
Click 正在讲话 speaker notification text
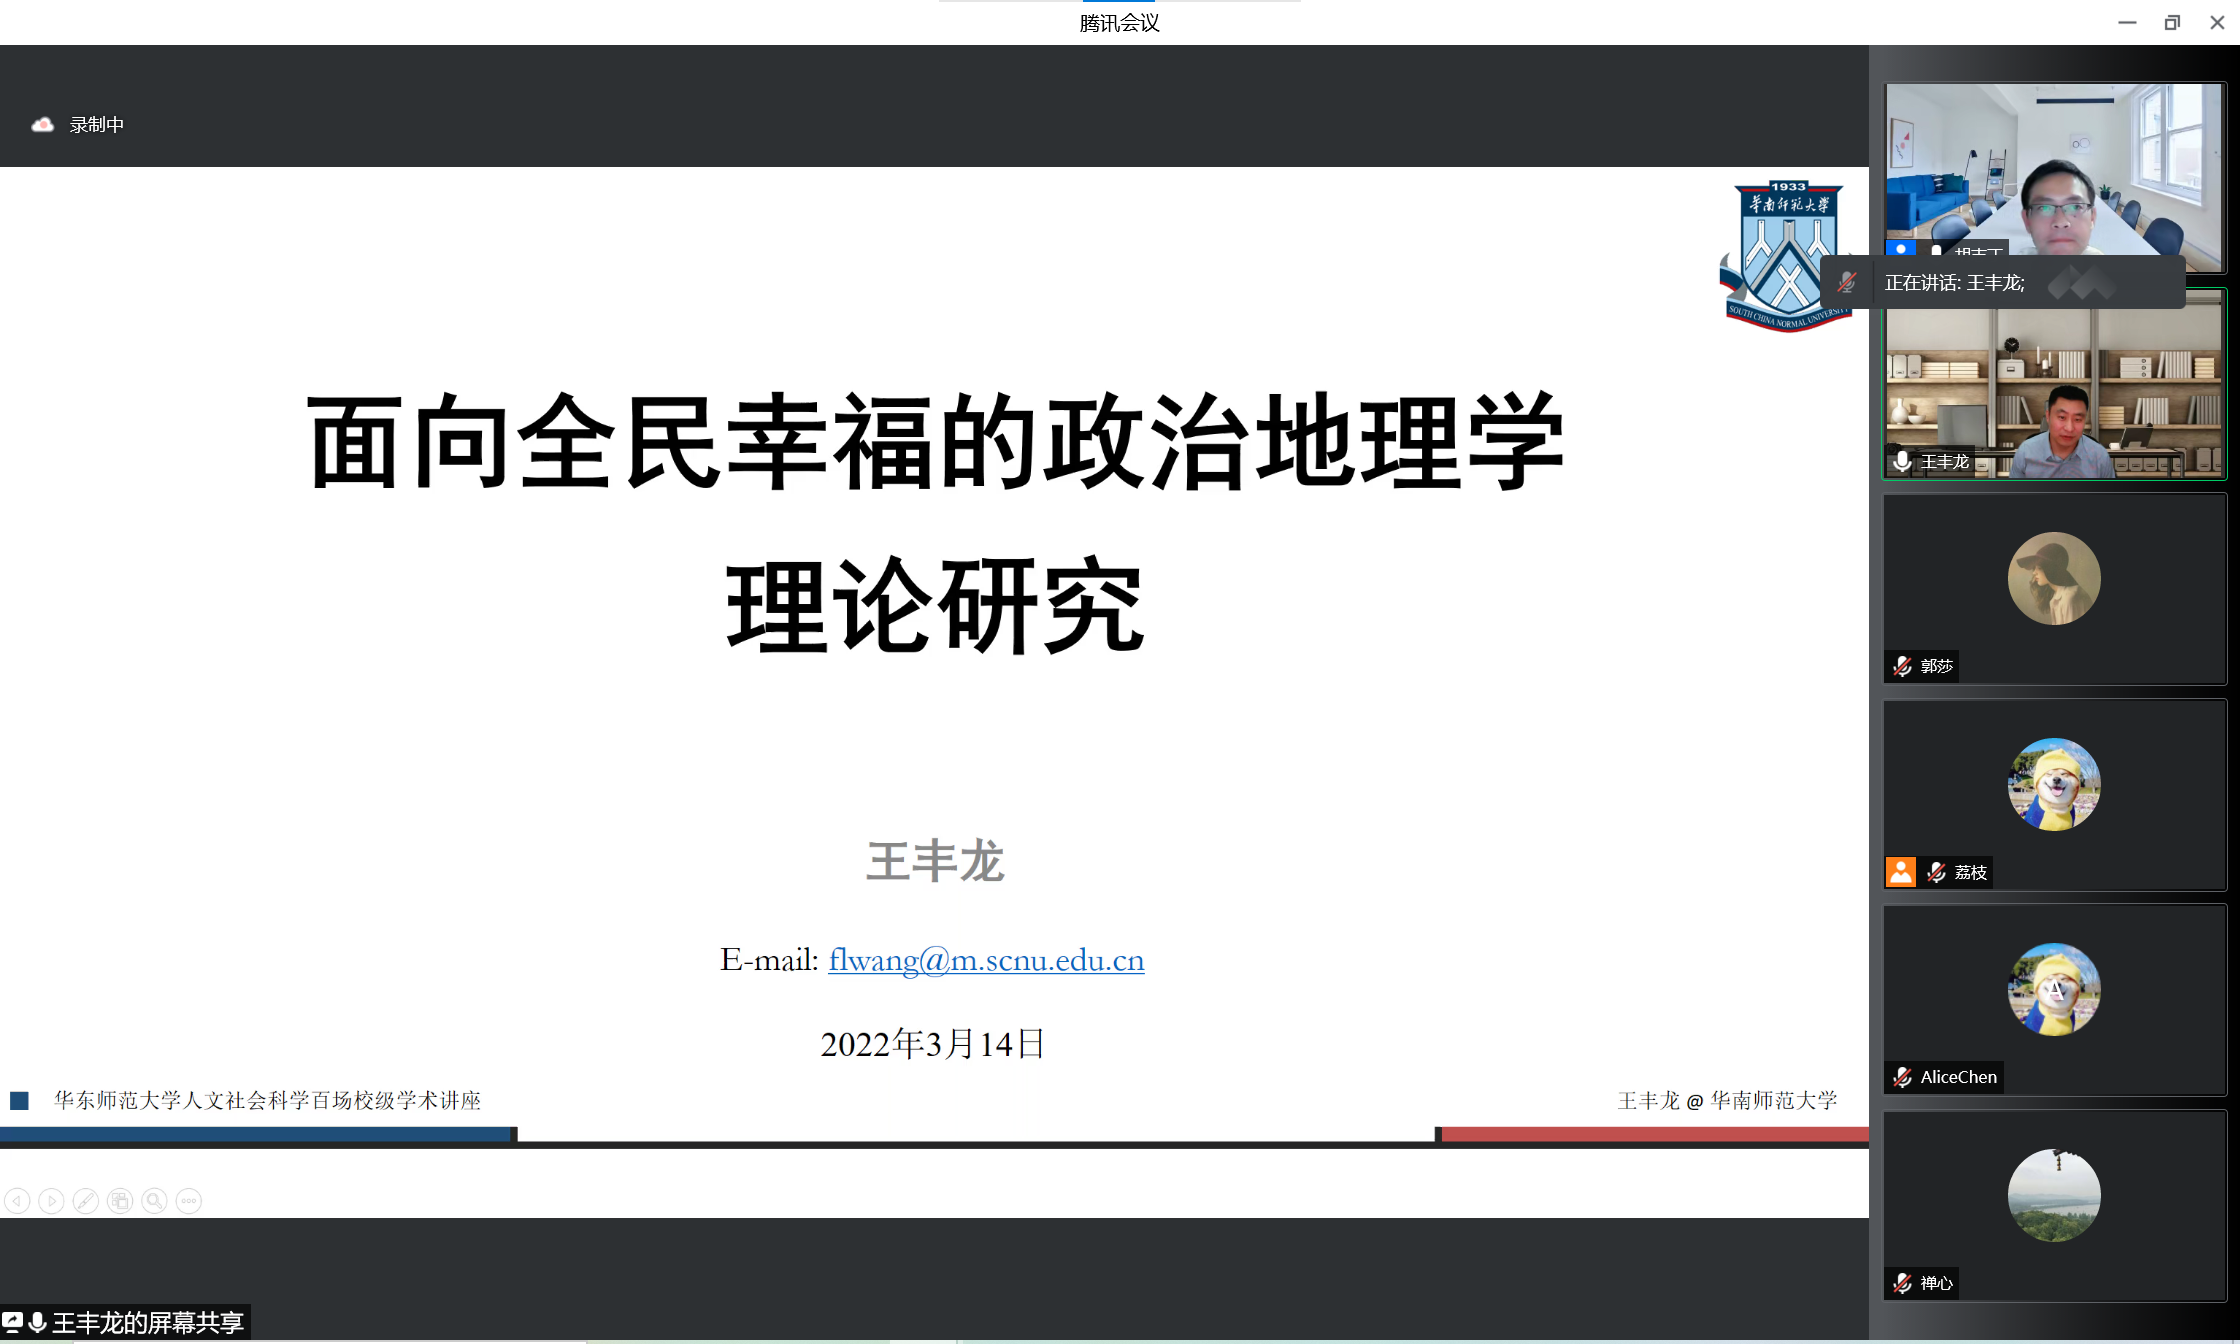click(x=1954, y=283)
